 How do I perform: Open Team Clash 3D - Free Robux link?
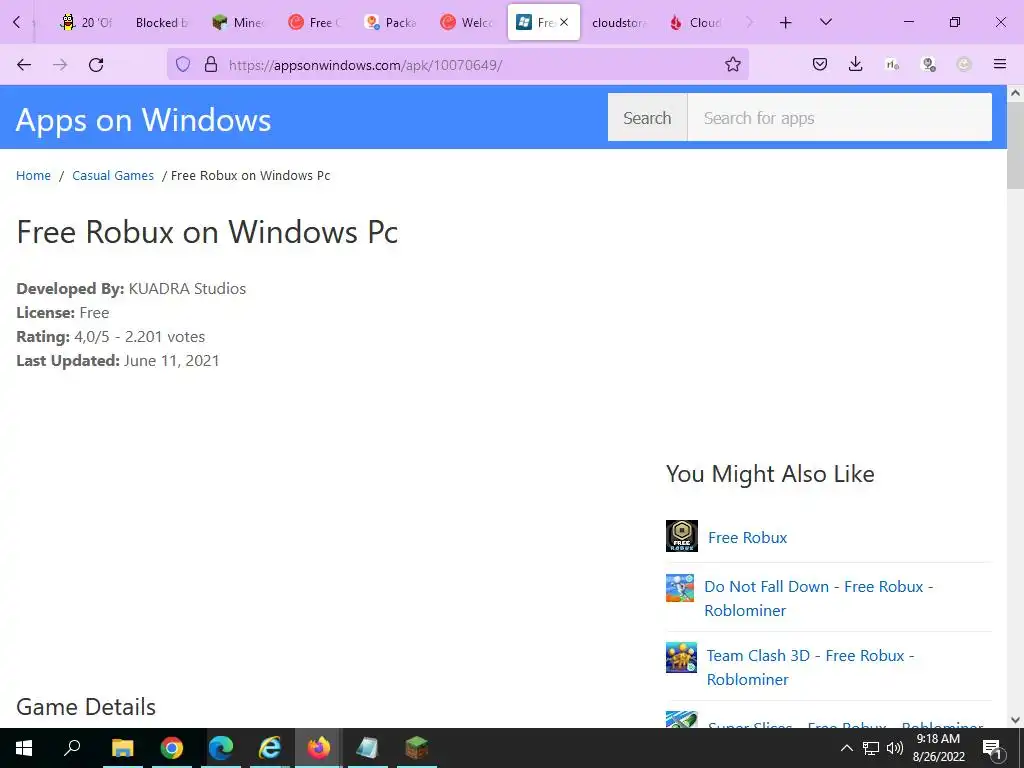(x=810, y=667)
